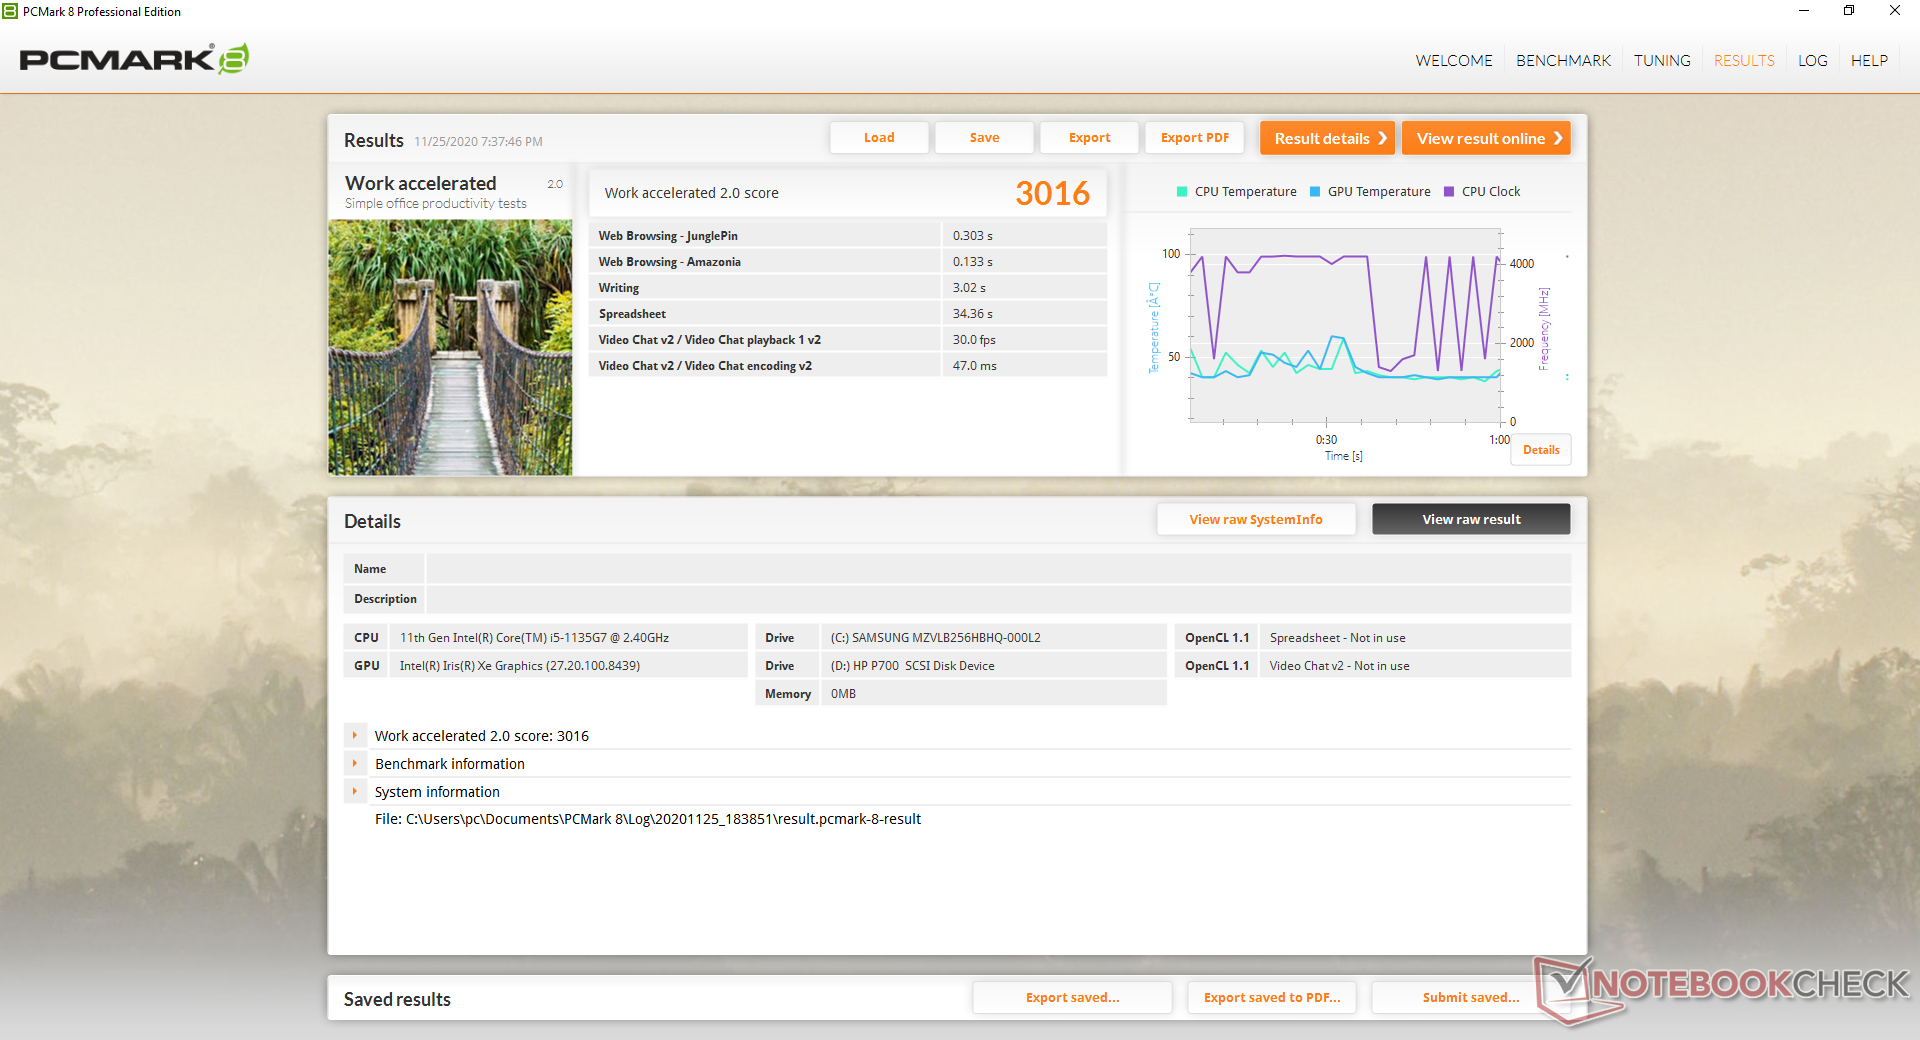Click the CPU Clock legend swatch

[1449, 192]
